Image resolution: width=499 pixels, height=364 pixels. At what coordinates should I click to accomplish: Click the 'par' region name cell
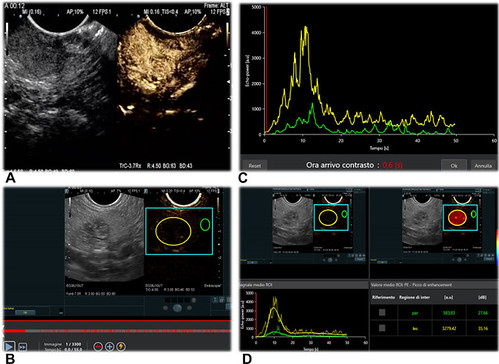[415, 313]
